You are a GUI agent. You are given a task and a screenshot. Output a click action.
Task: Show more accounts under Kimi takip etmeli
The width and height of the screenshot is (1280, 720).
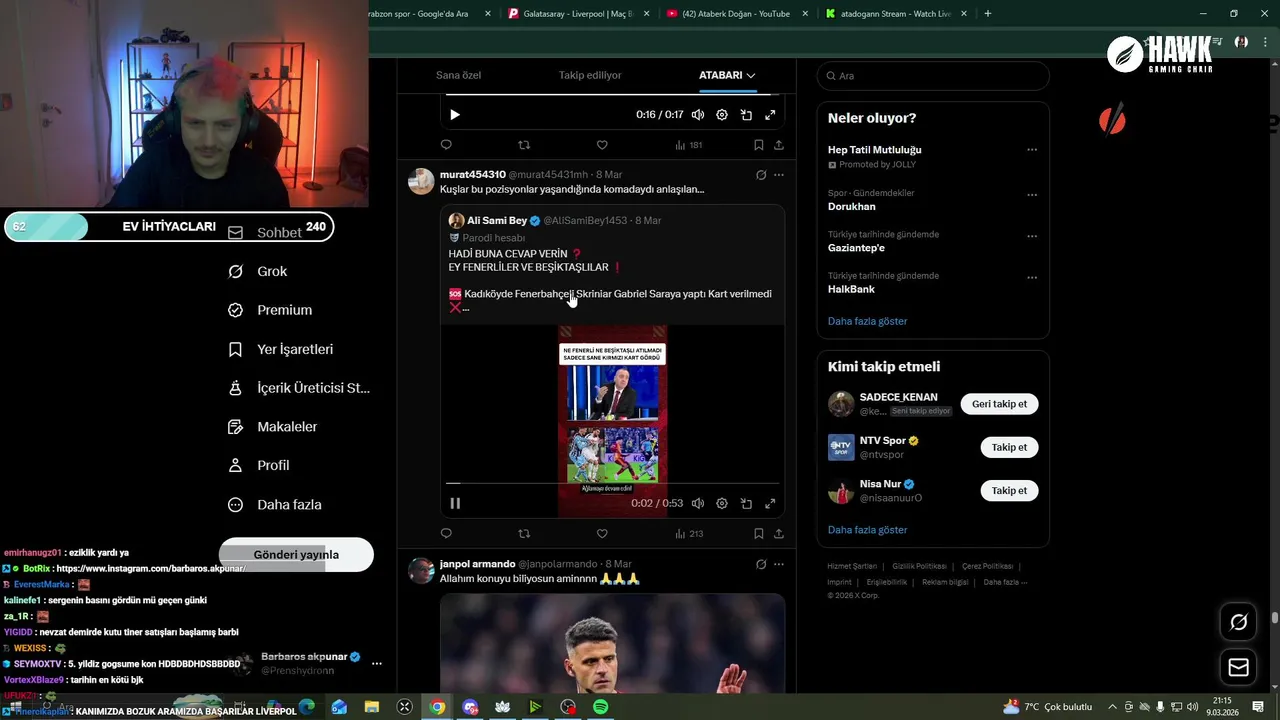coord(868,530)
